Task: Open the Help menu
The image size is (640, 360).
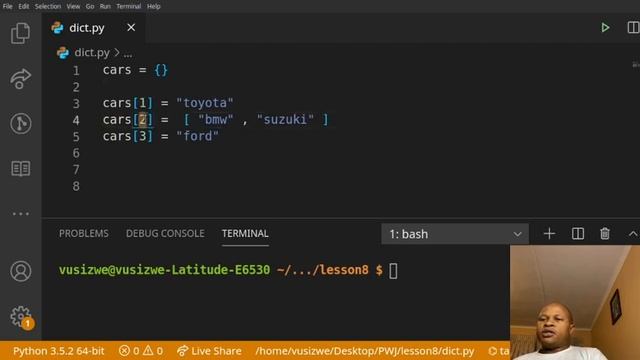Action: pos(154,6)
